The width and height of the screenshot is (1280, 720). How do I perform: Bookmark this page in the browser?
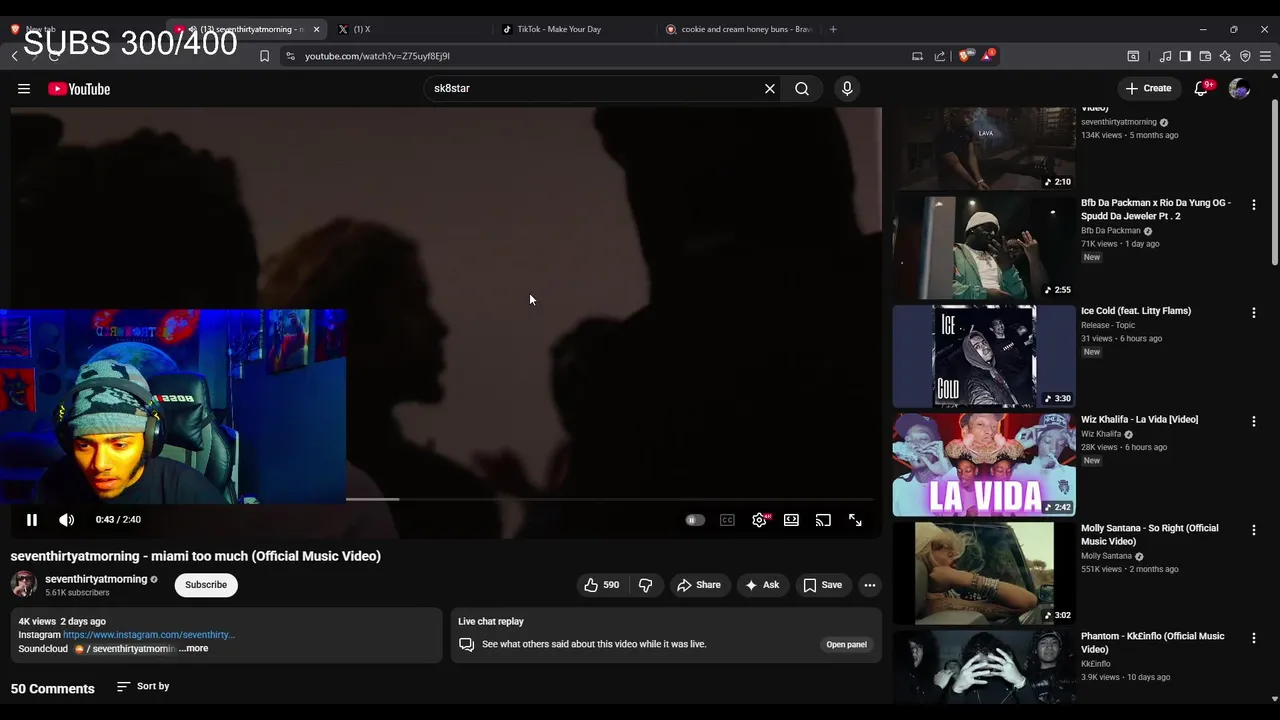point(264,57)
